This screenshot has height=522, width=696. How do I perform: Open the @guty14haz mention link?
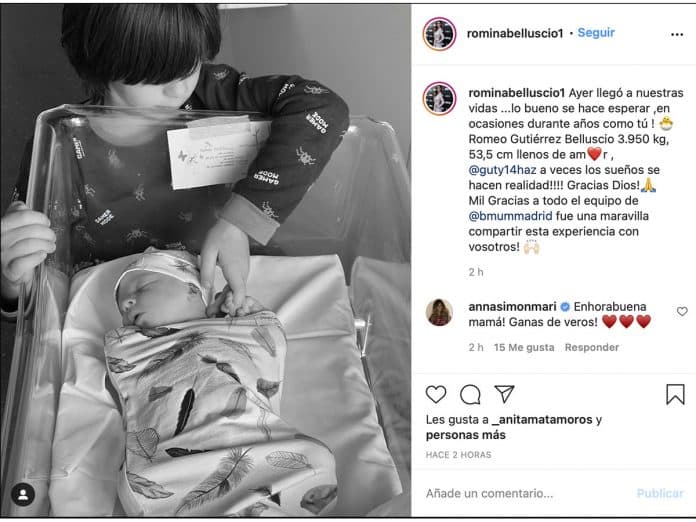(x=502, y=170)
